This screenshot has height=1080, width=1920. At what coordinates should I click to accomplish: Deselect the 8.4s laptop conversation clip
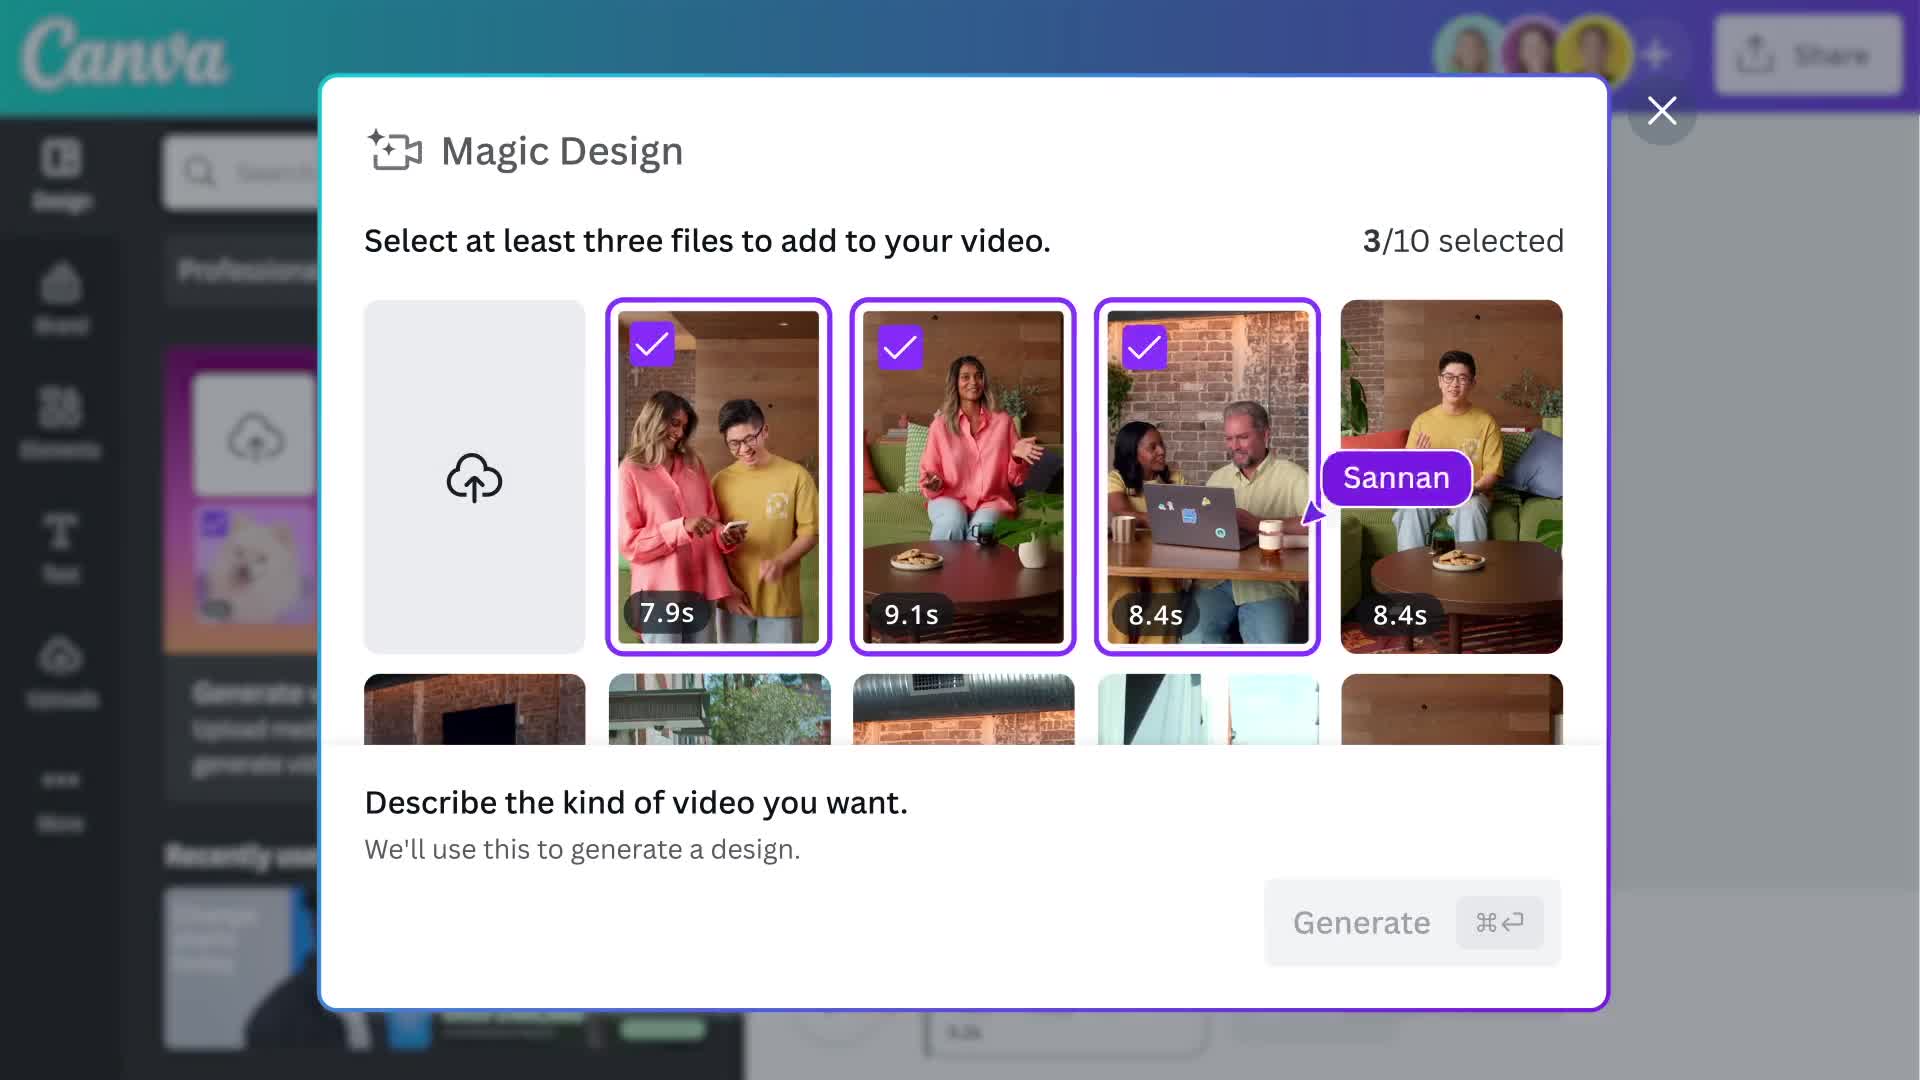1141,347
